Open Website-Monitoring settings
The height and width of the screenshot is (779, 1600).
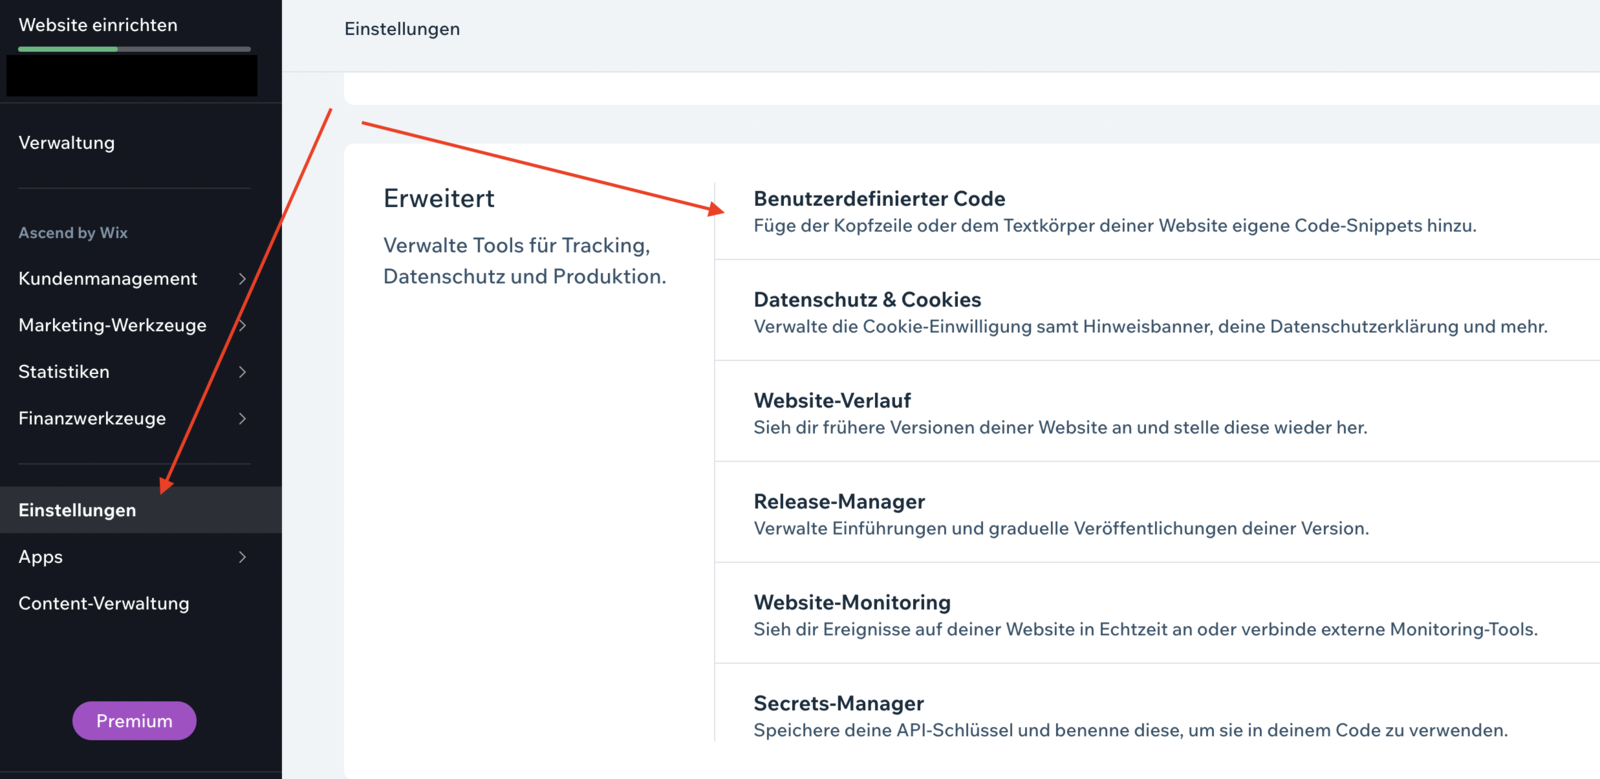852,603
